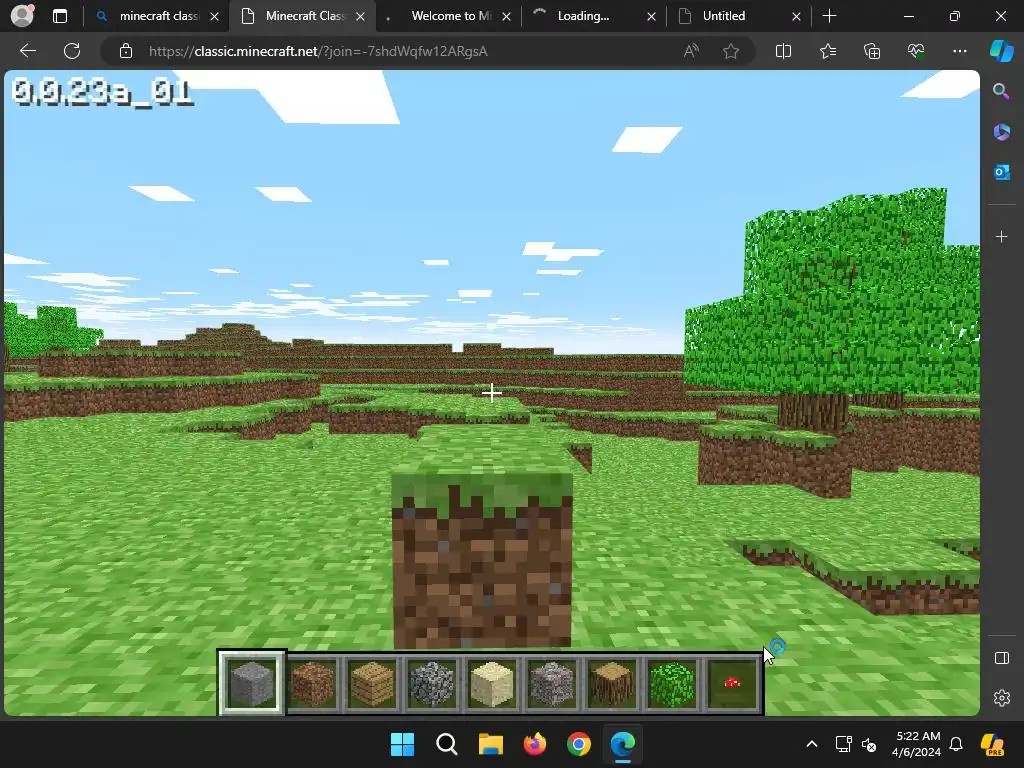Select the red mushroom in hotbar
1024x768 pixels.
[x=732, y=683]
